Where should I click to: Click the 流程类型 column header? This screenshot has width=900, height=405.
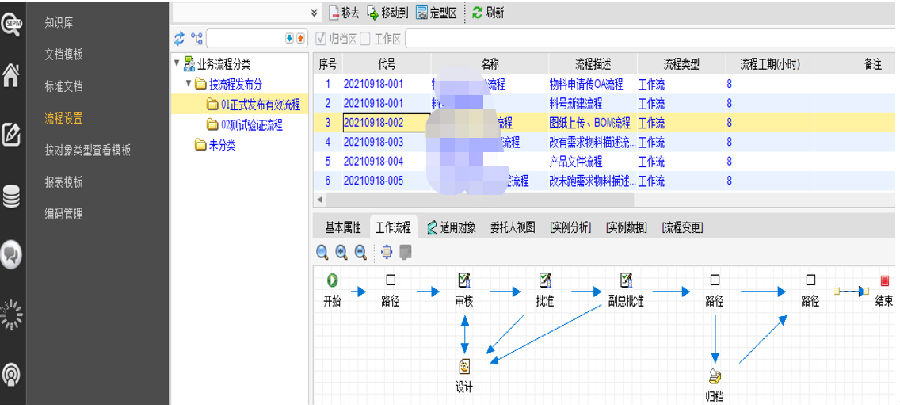coord(681,64)
